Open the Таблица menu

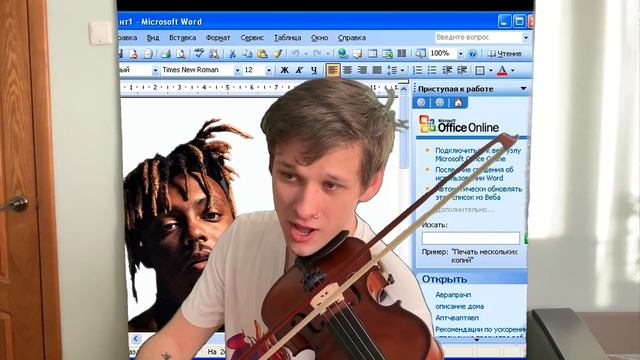pyautogui.click(x=287, y=38)
